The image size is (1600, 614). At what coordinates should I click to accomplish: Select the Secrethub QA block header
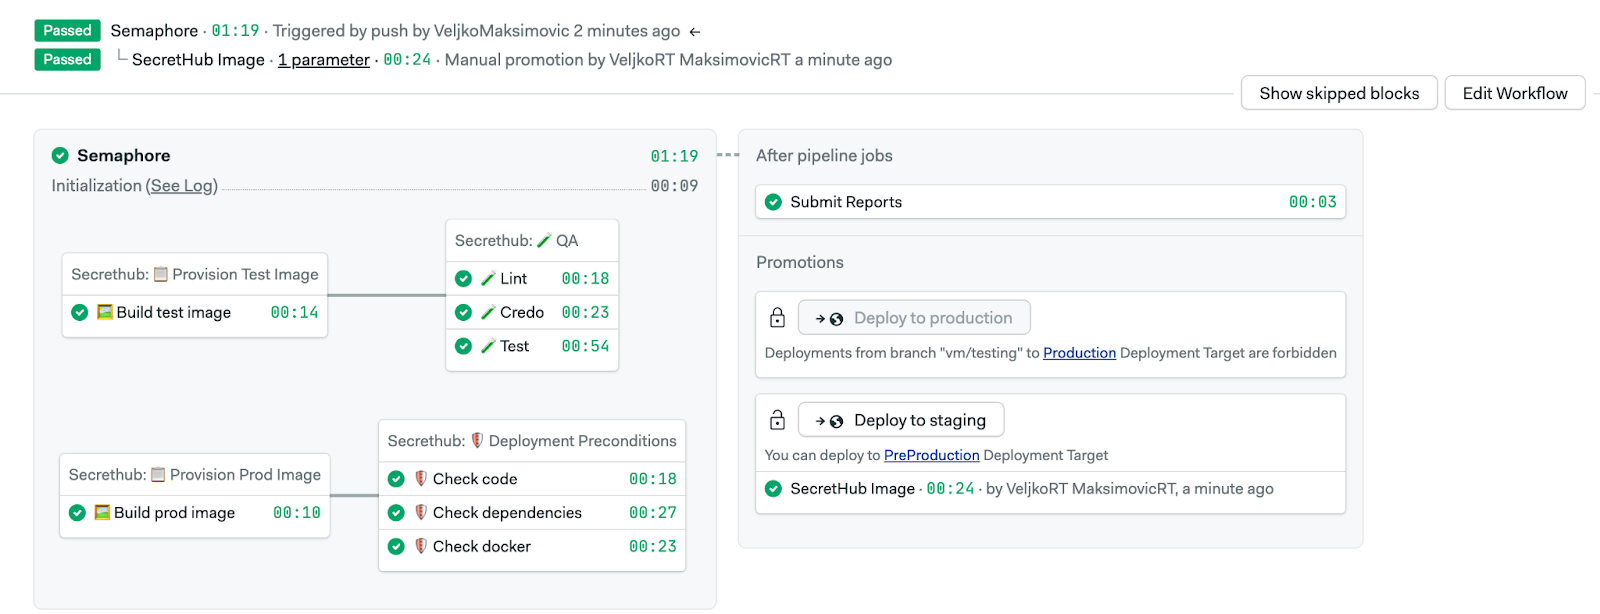(532, 241)
